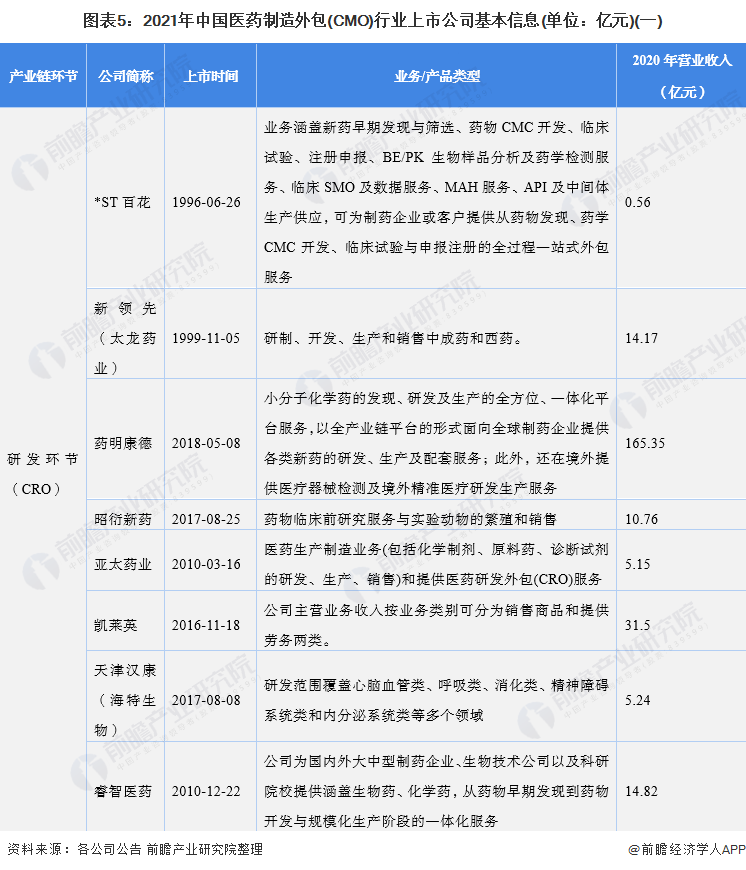Select revenue value 5.24
The height and width of the screenshot is (870, 746).
pyautogui.click(x=637, y=700)
